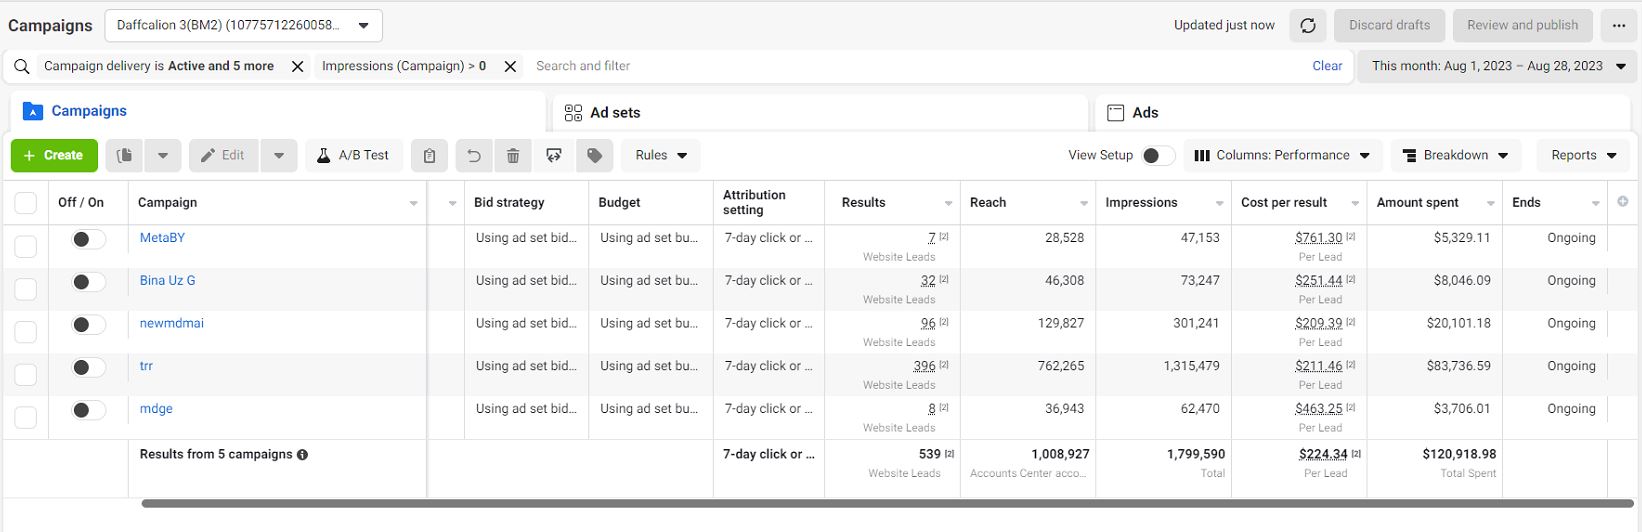
Task: Open the Edit options dropdown arrow
Action: coord(279,156)
